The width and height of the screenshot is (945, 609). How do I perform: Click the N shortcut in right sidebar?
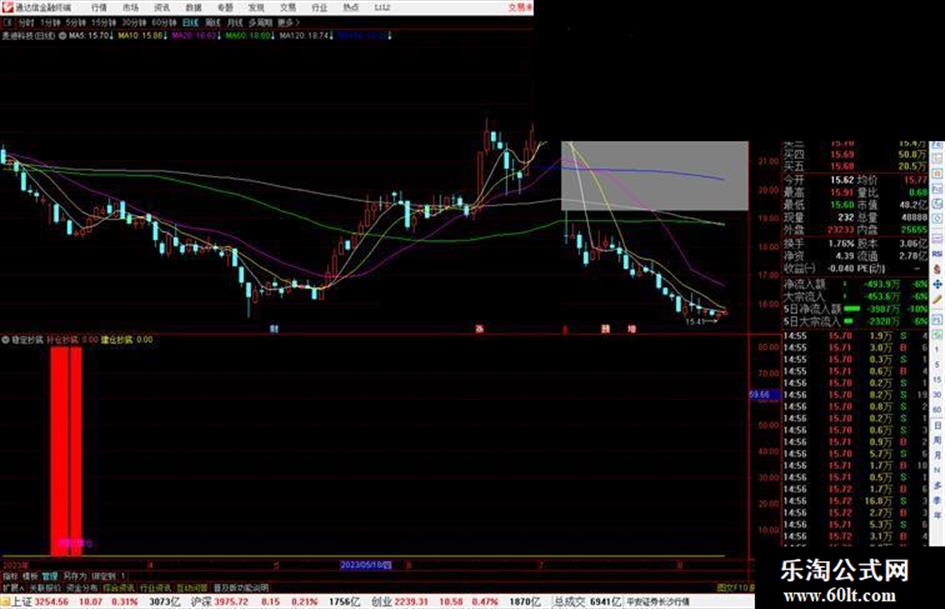(x=937, y=470)
